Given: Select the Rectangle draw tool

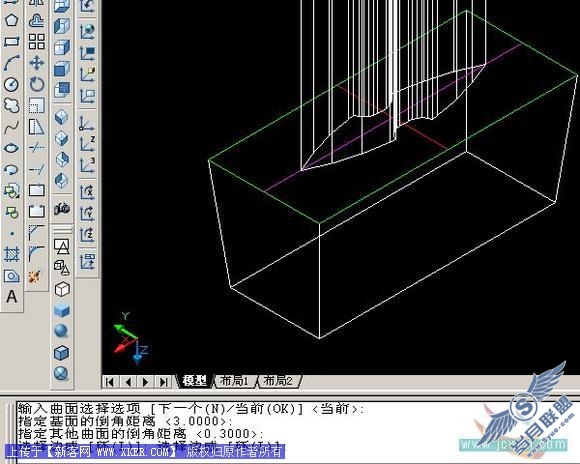Looking at the screenshot, I should click(x=11, y=41).
